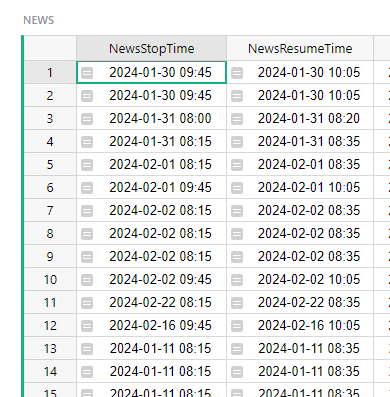Select stop time cell 2024-02-16 09:45

(x=151, y=325)
